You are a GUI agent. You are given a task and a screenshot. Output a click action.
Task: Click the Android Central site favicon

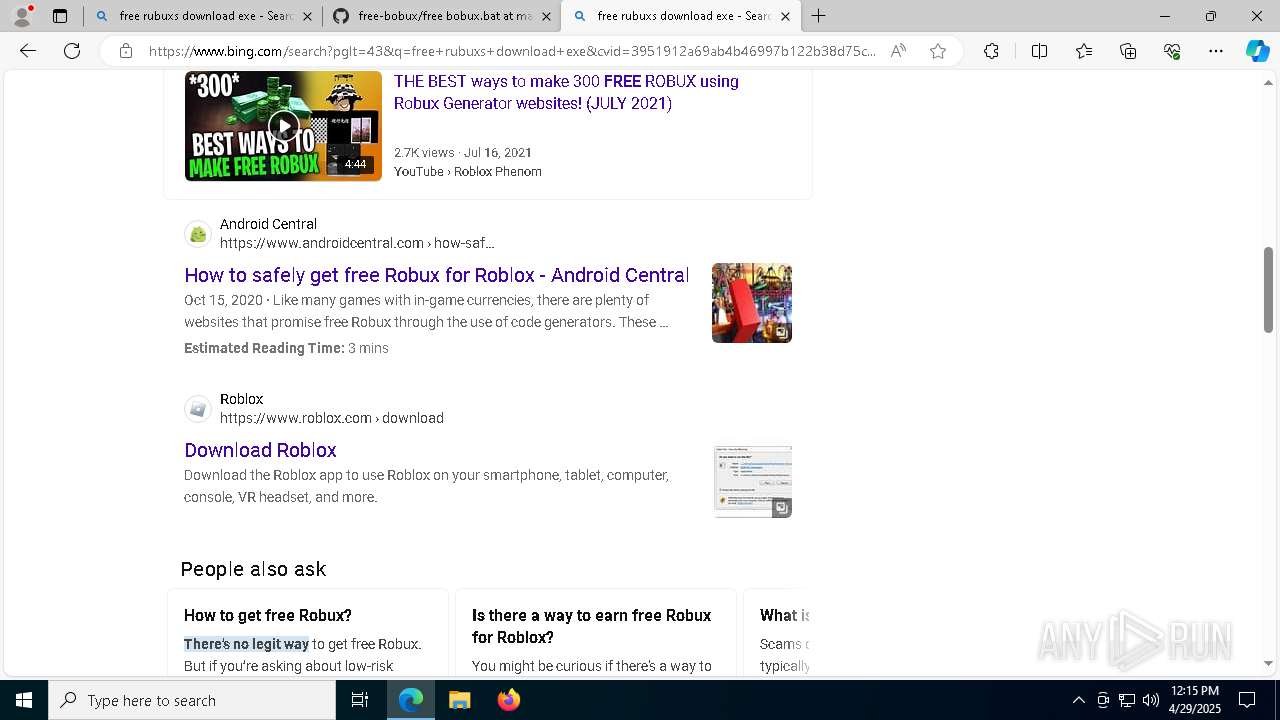[198, 234]
